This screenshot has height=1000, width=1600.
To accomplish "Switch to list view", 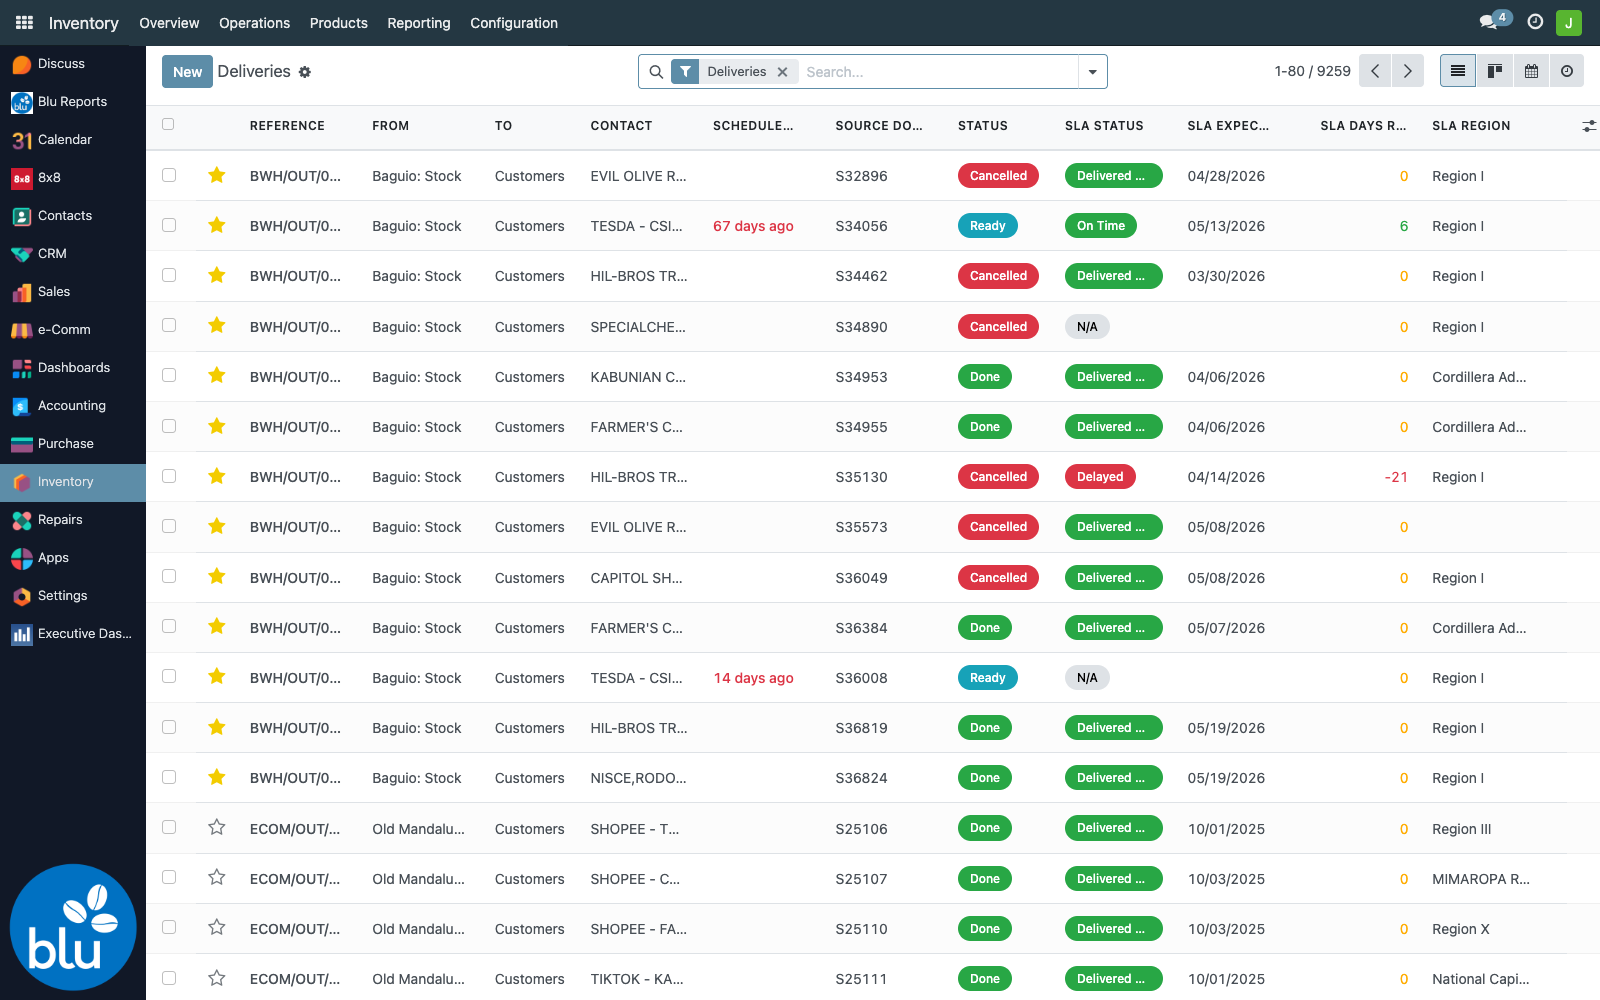I will (x=1458, y=71).
